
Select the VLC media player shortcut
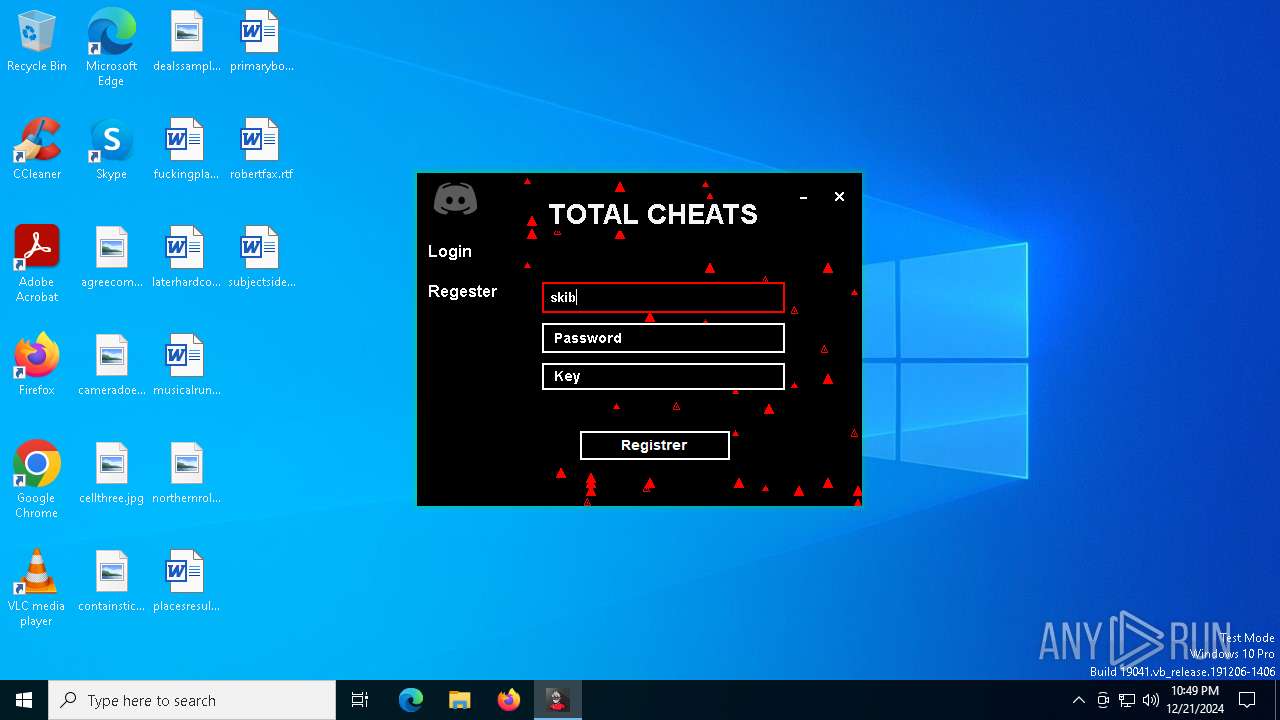[37, 587]
